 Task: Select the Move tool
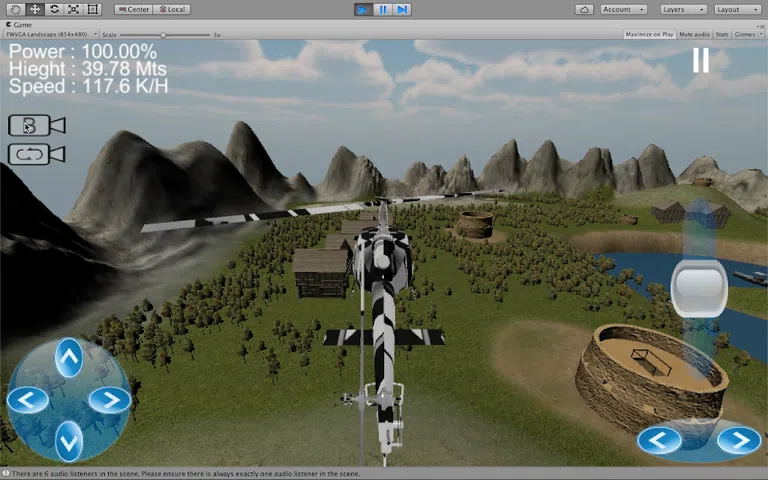[x=35, y=9]
